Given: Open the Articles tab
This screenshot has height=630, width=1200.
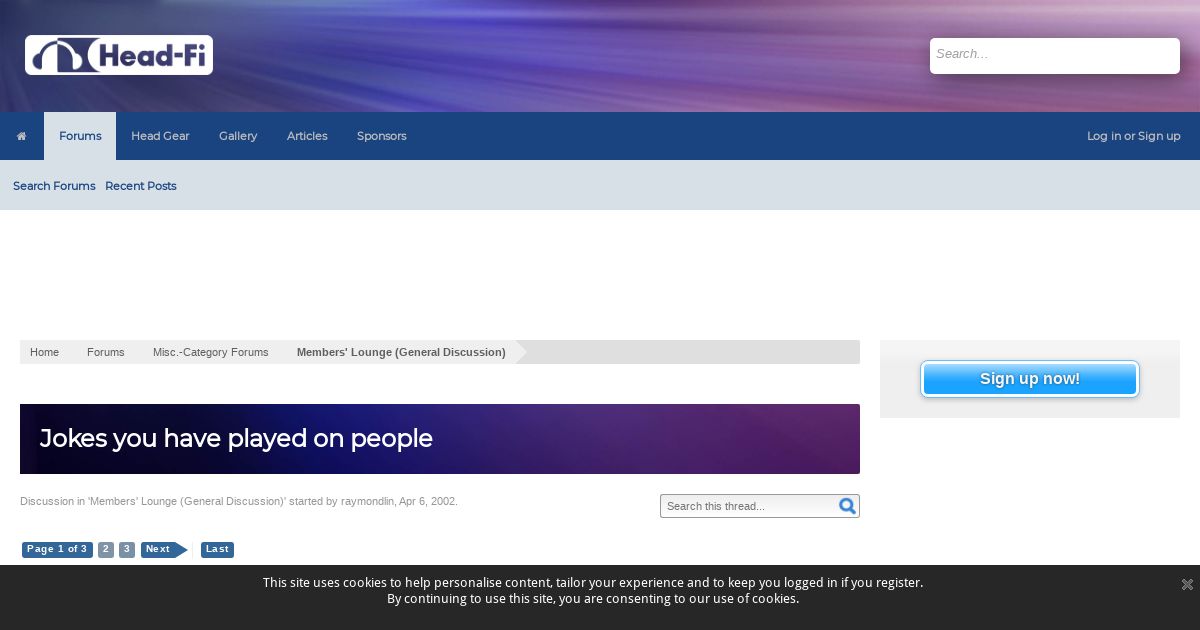Looking at the screenshot, I should click(307, 136).
